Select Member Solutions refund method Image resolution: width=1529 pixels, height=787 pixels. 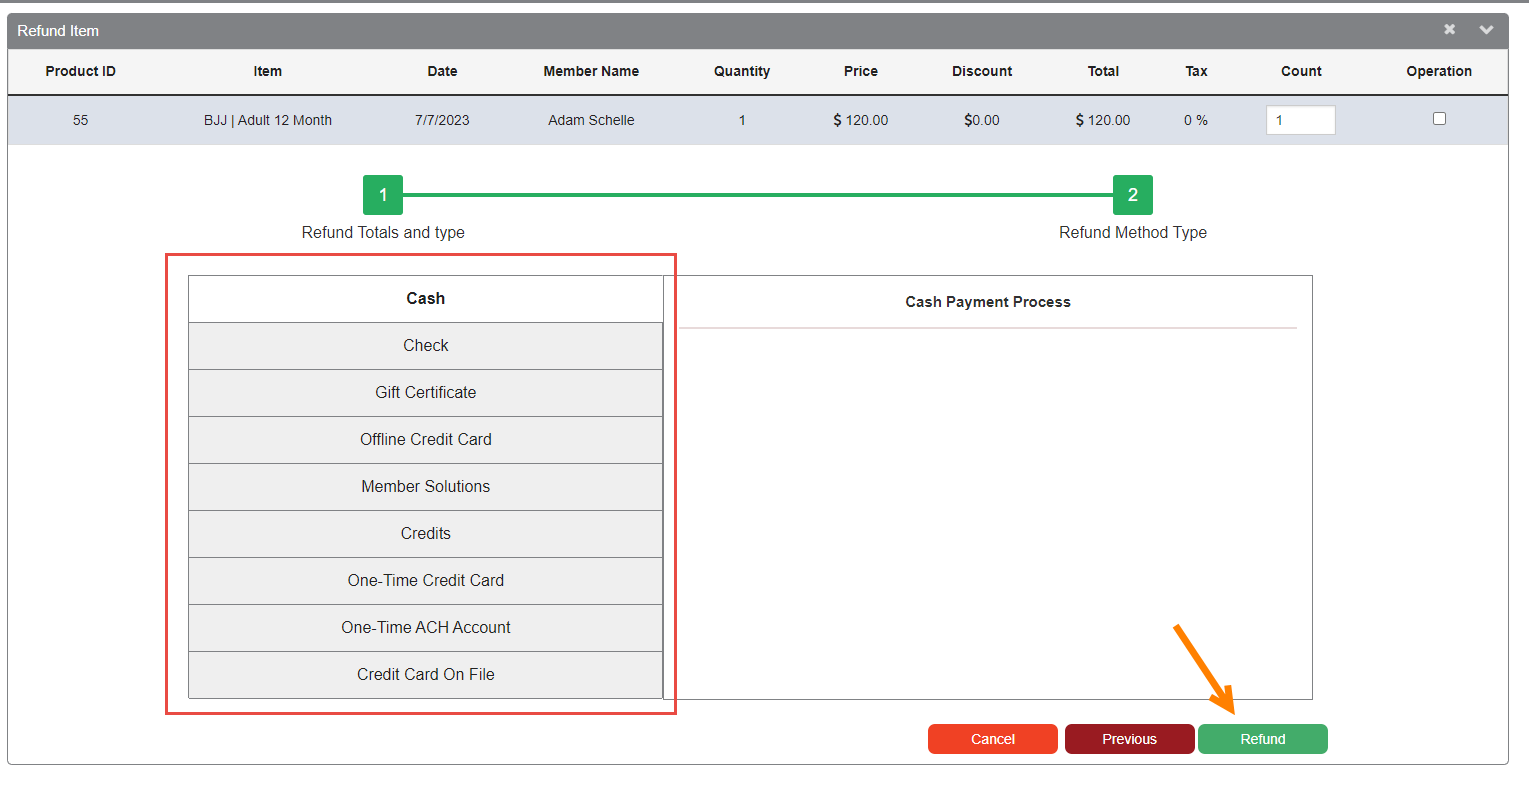425,487
